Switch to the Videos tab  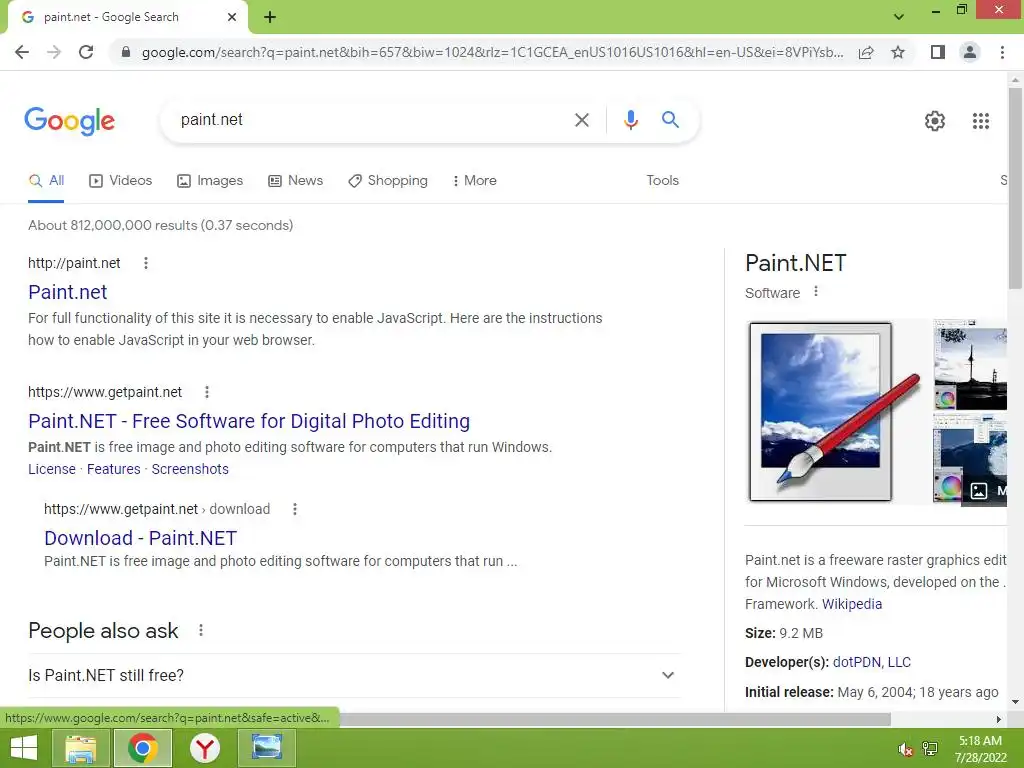[121, 181]
